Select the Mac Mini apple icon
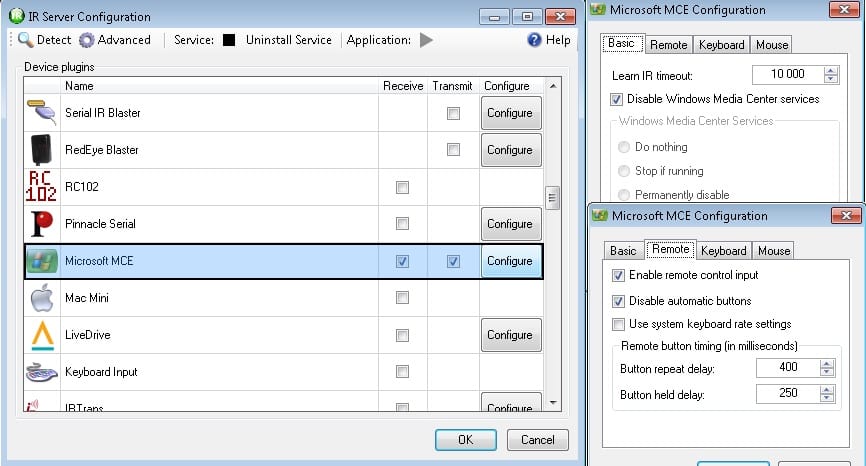The height and width of the screenshot is (466, 866). [41, 298]
